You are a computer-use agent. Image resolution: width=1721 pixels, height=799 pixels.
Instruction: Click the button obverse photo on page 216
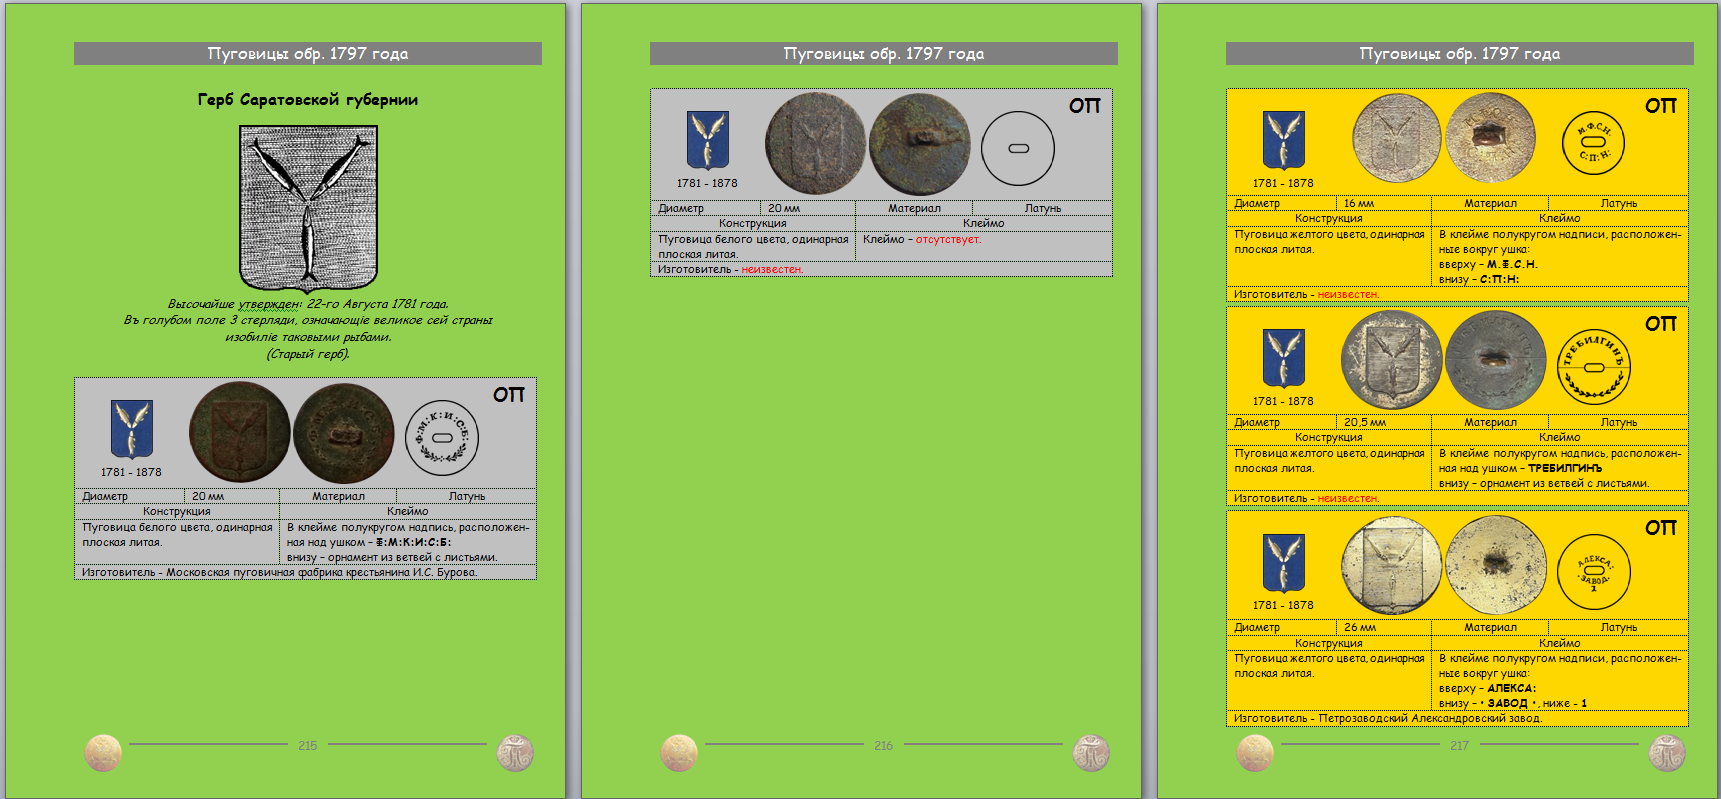click(815, 144)
